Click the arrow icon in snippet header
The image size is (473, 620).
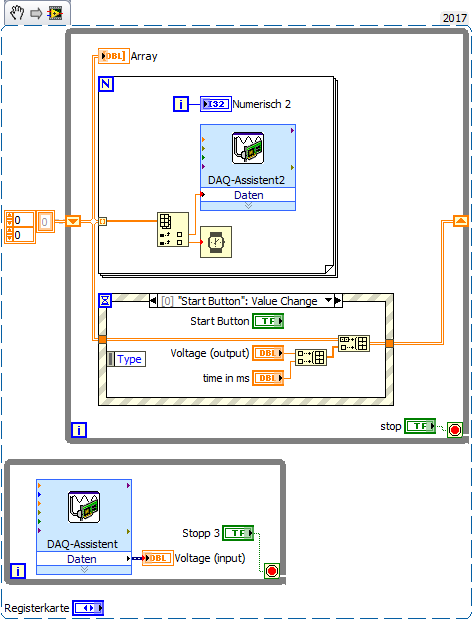click(36, 13)
